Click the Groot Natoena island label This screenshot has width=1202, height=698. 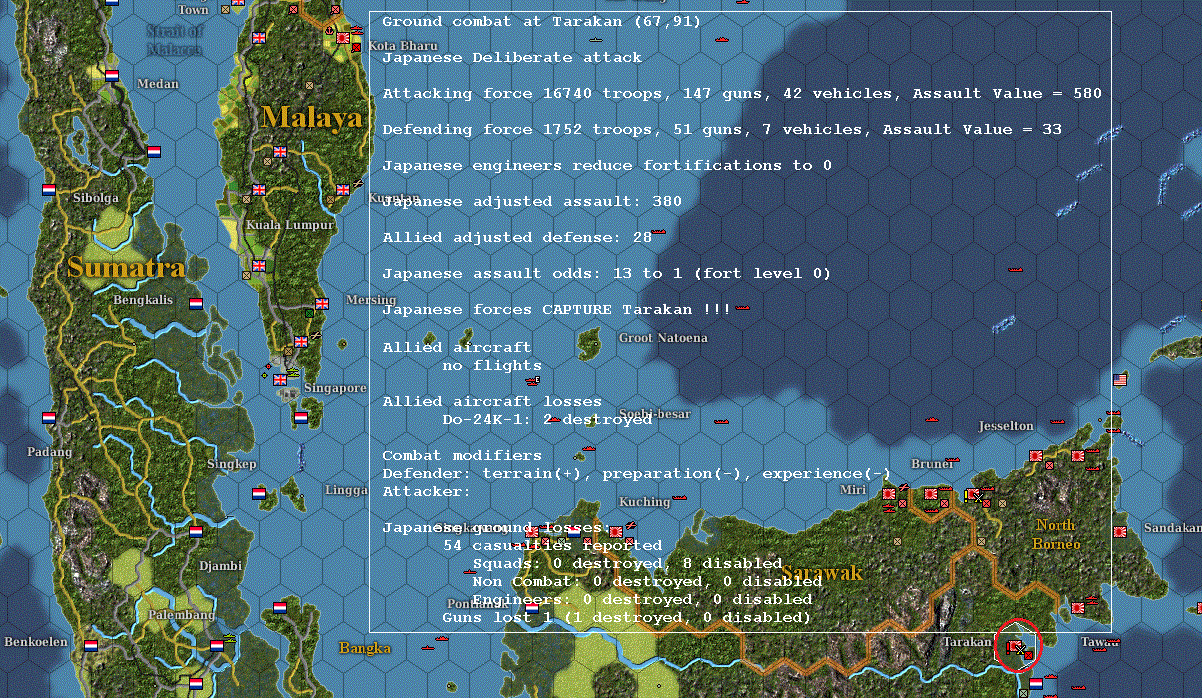[x=663, y=338]
